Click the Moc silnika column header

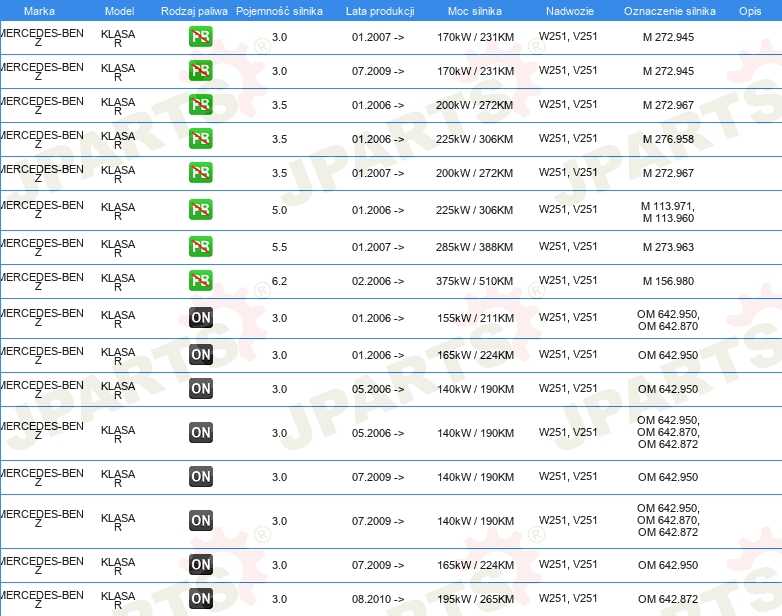(475, 11)
